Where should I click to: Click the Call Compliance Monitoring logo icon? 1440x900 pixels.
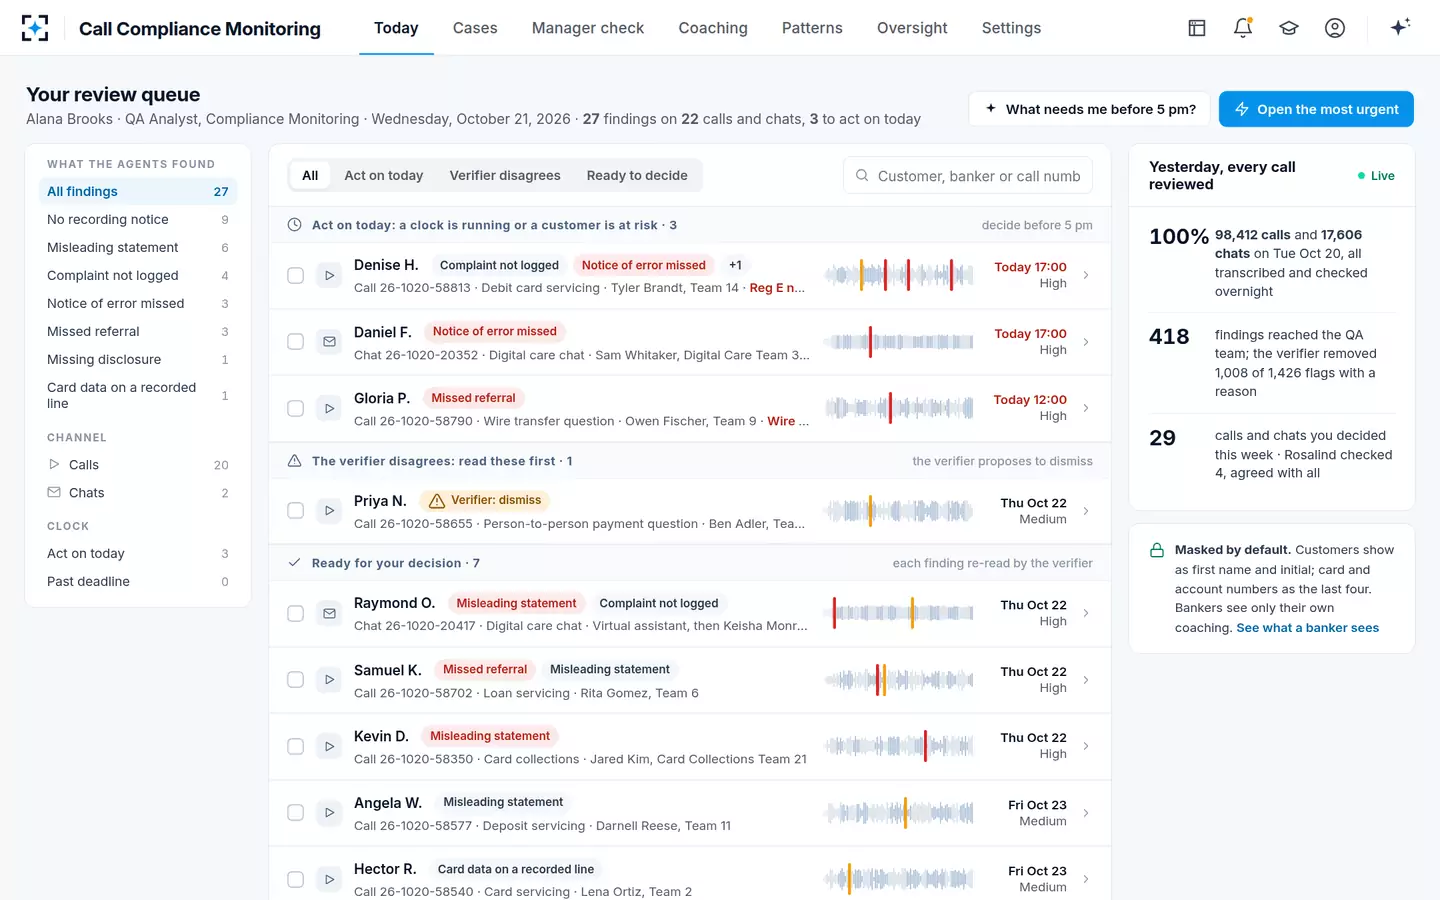35,28
